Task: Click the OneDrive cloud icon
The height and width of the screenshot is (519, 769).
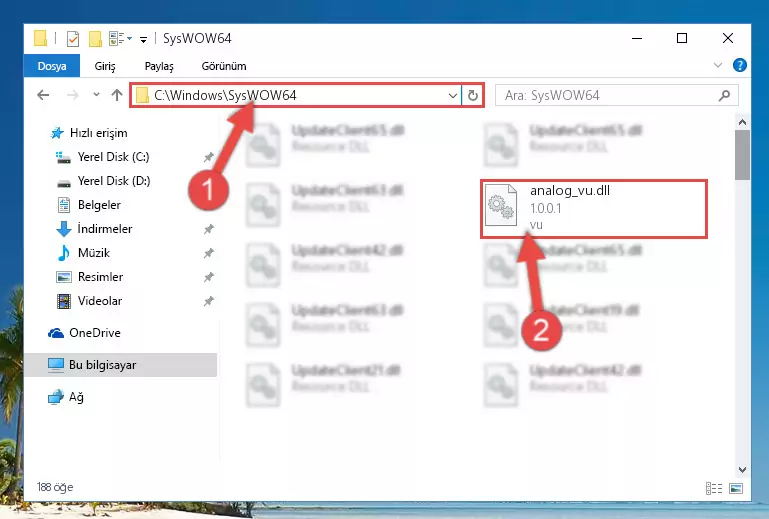Action: tap(56, 334)
